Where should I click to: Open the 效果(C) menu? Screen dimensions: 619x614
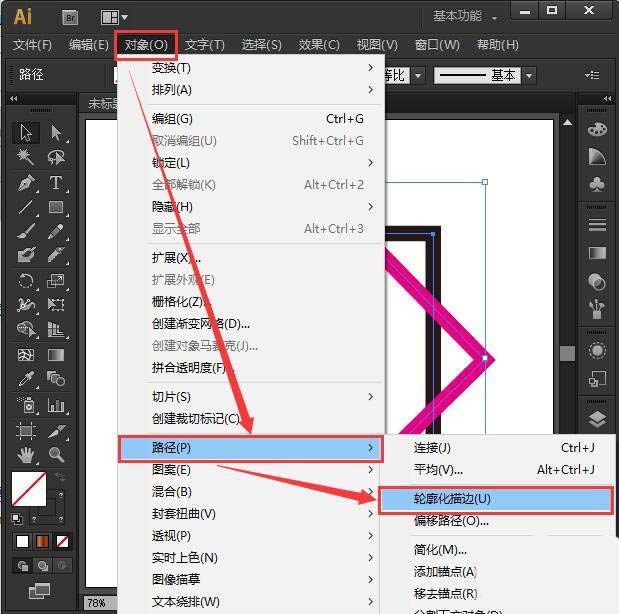coord(319,45)
